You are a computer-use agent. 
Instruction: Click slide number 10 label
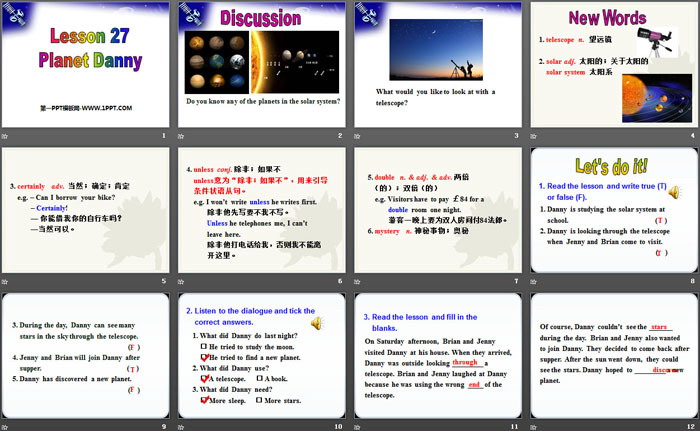click(338, 427)
